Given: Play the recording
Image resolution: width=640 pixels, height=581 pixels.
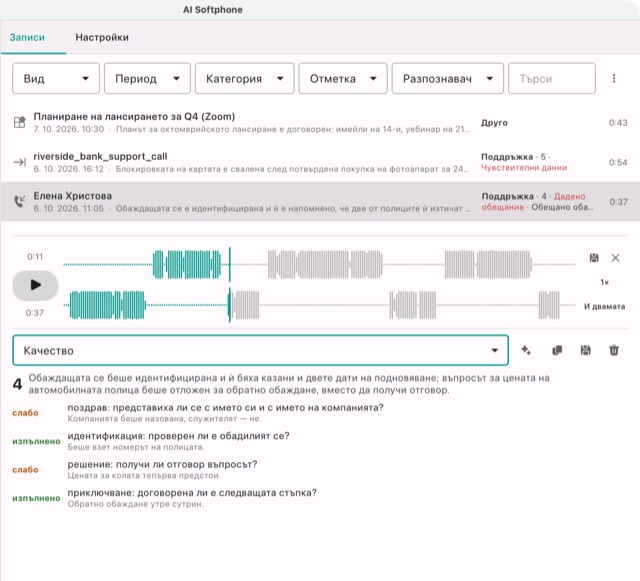Looking at the screenshot, I should (36, 285).
